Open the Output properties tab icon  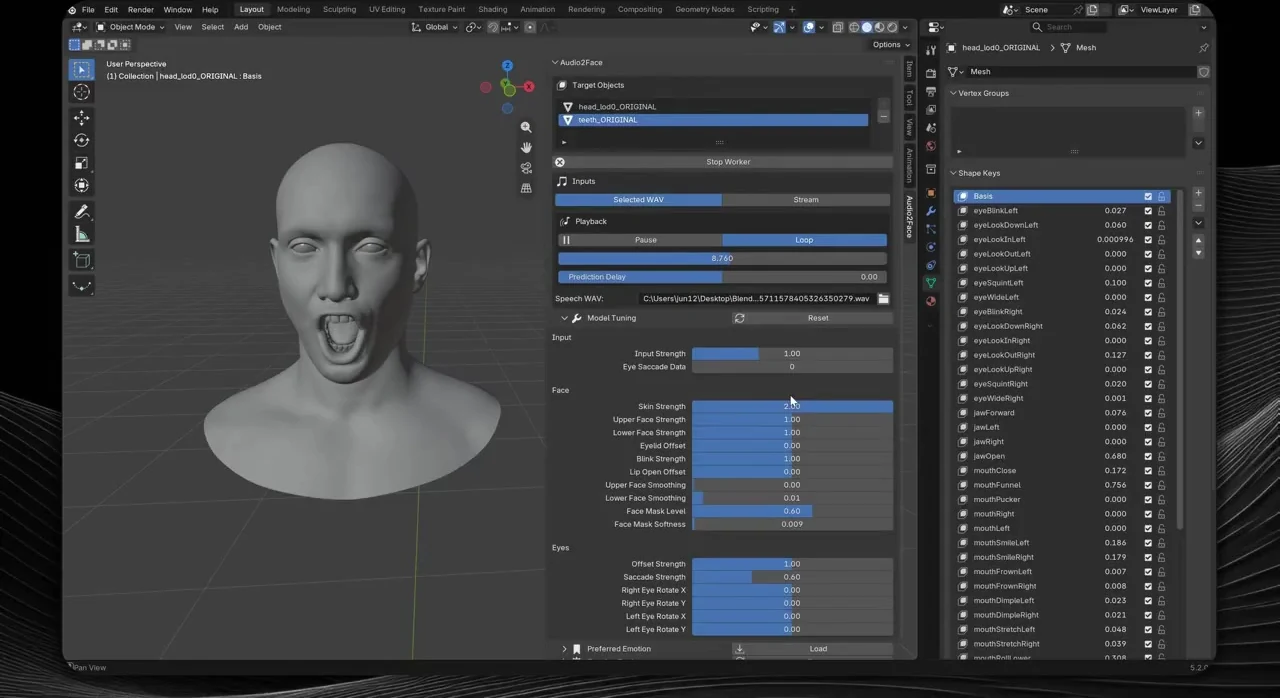[931, 92]
